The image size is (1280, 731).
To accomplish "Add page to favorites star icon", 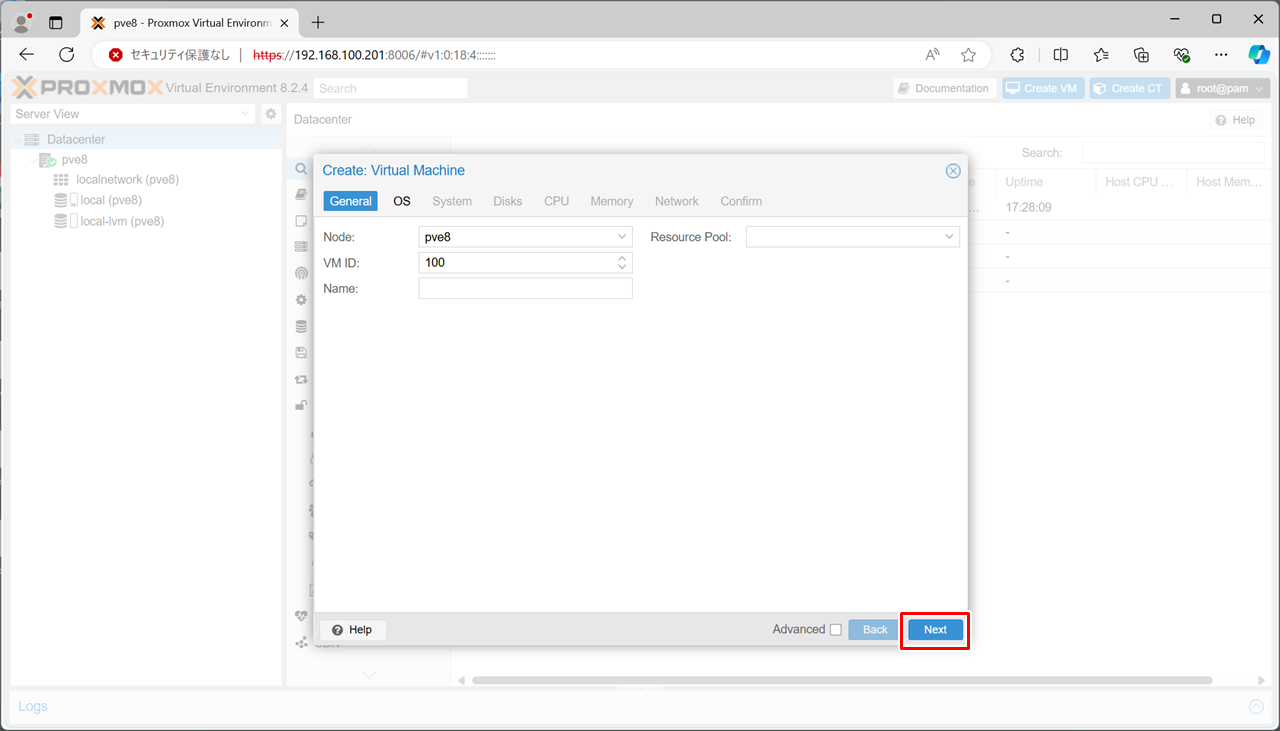I will click(x=968, y=55).
